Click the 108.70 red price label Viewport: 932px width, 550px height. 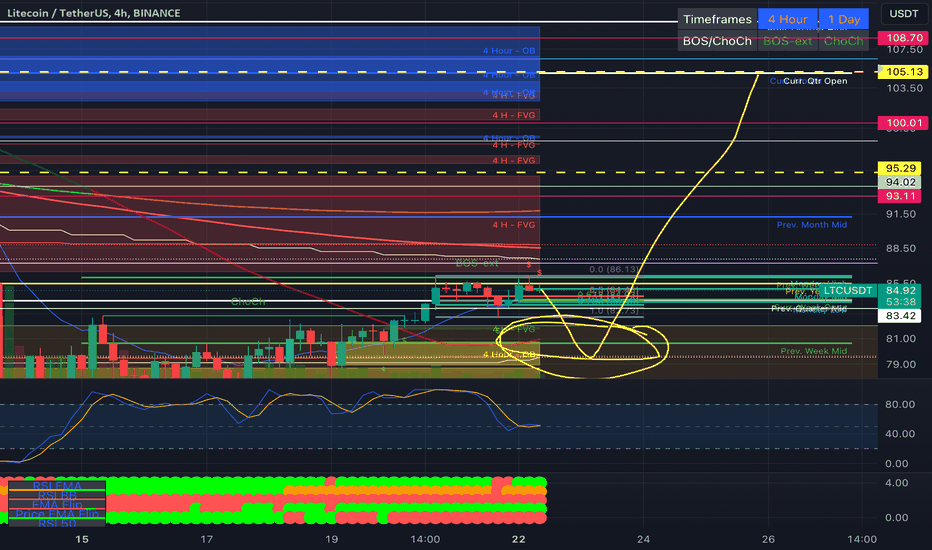(904, 37)
